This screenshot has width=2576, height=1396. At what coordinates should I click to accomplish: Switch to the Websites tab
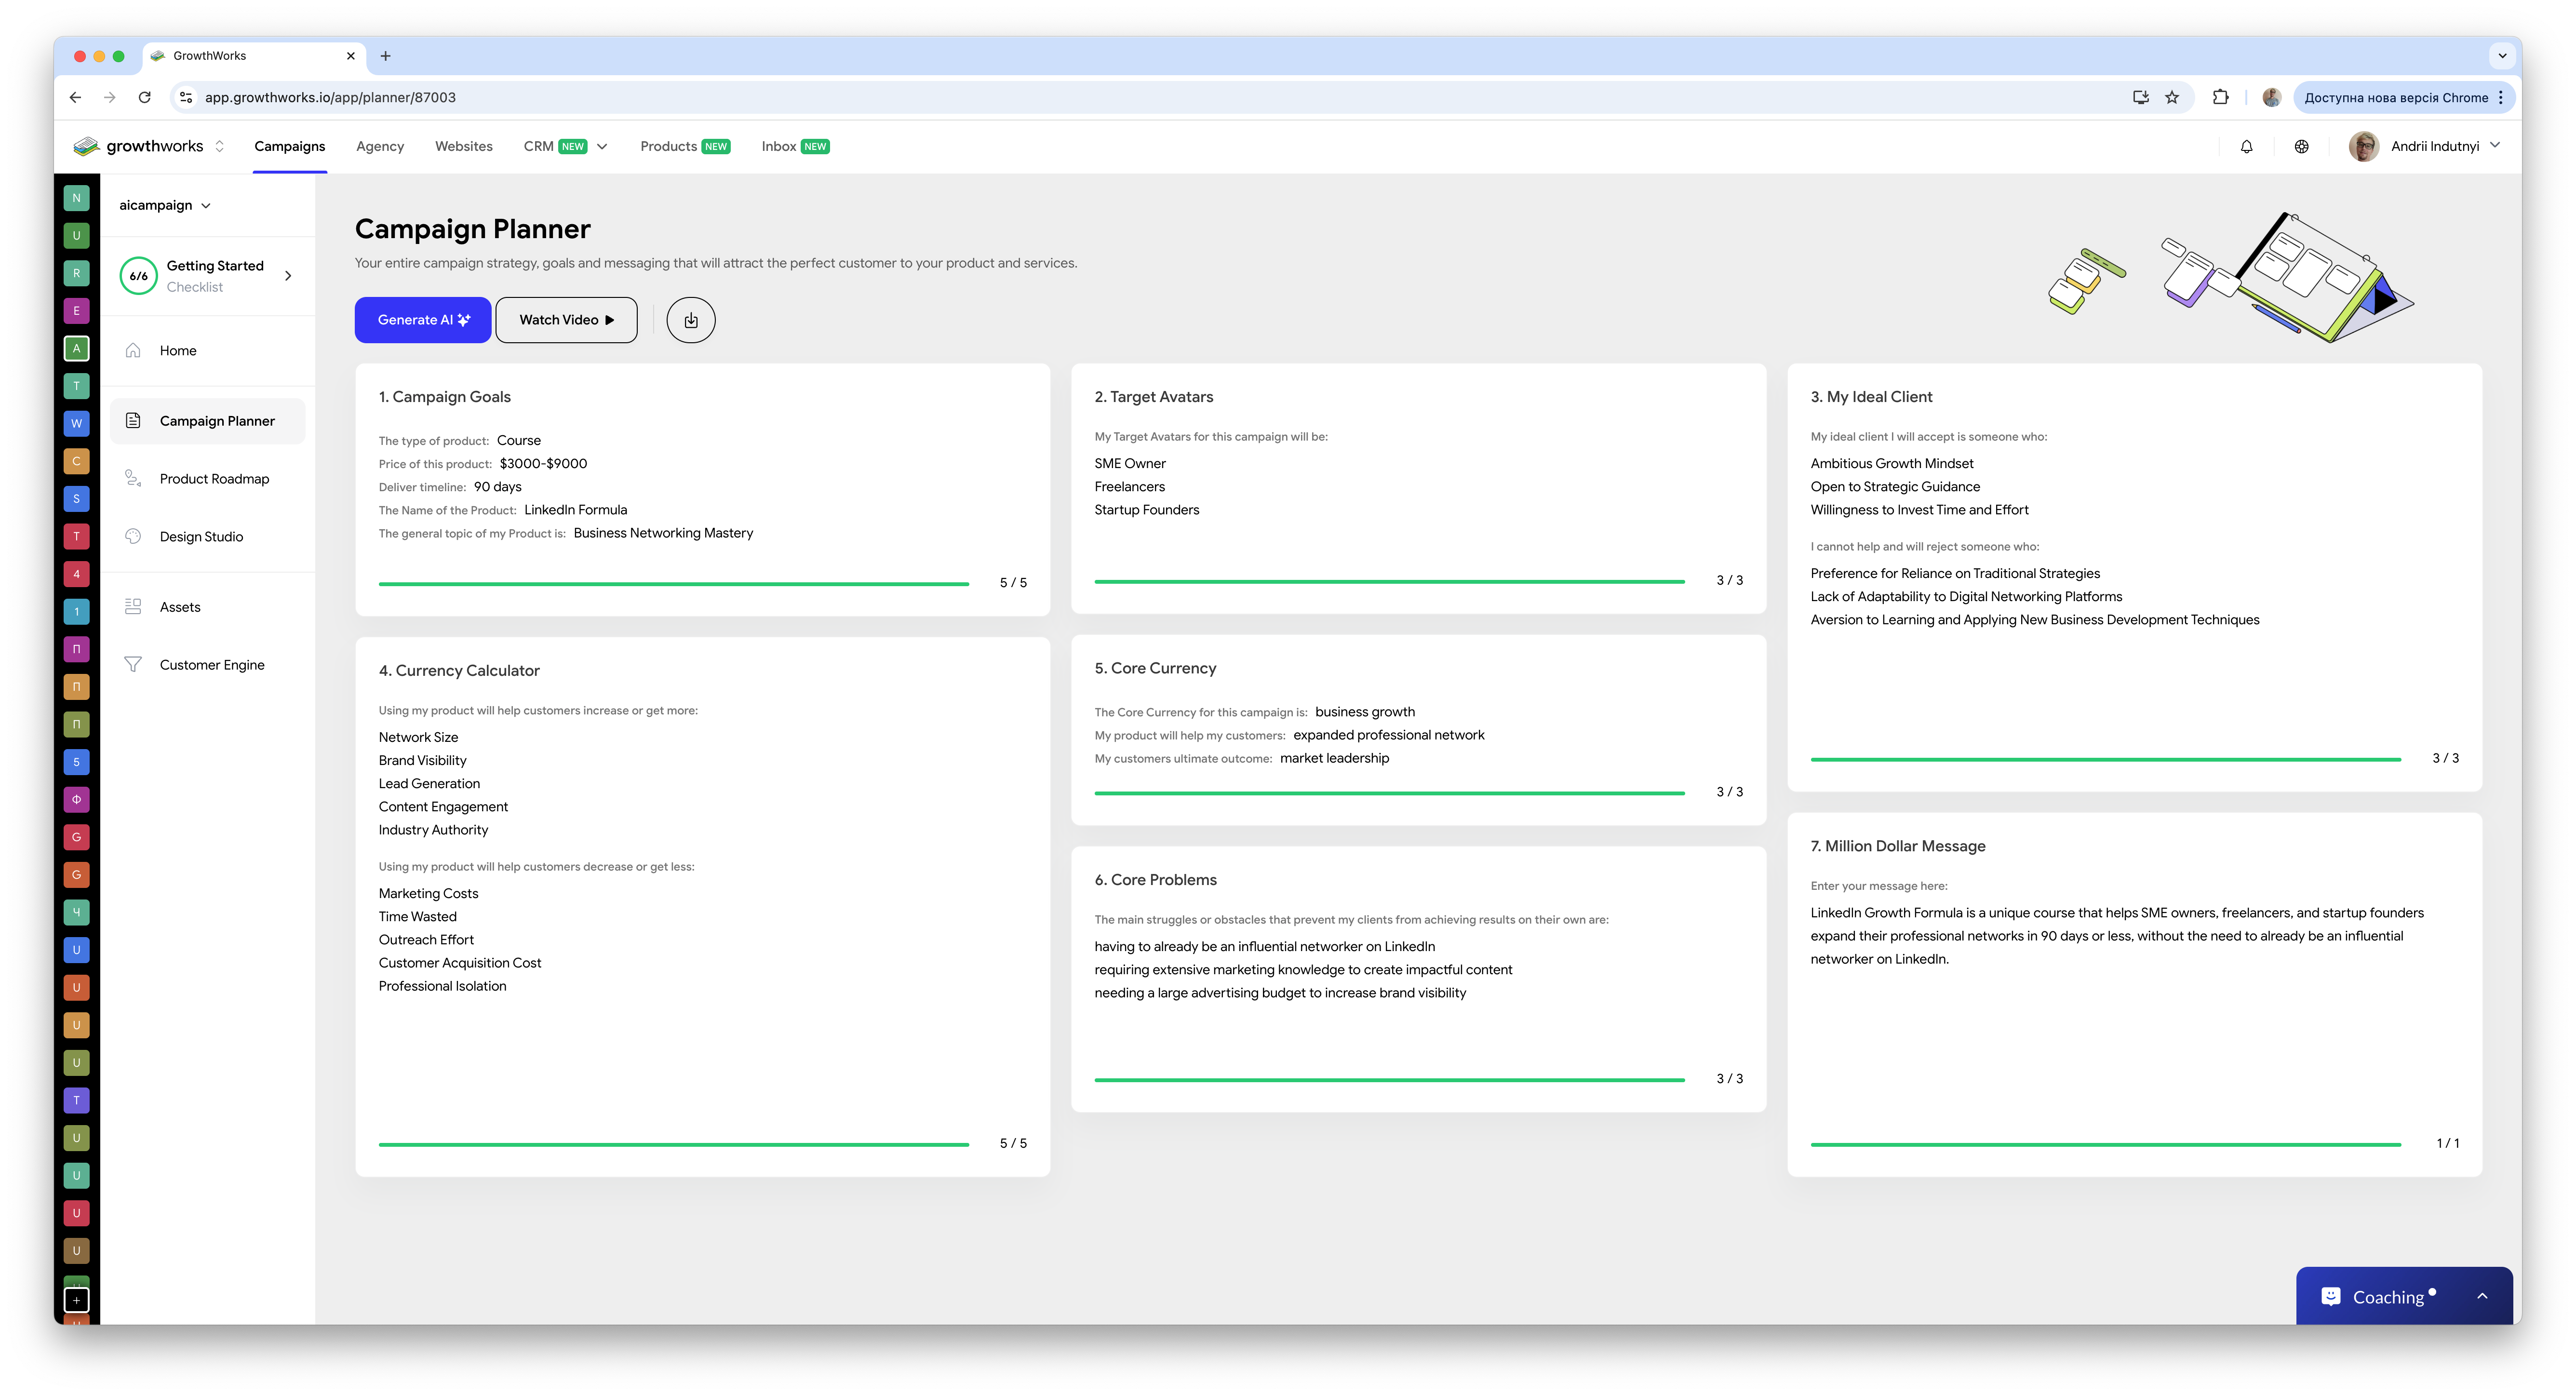[x=464, y=146]
